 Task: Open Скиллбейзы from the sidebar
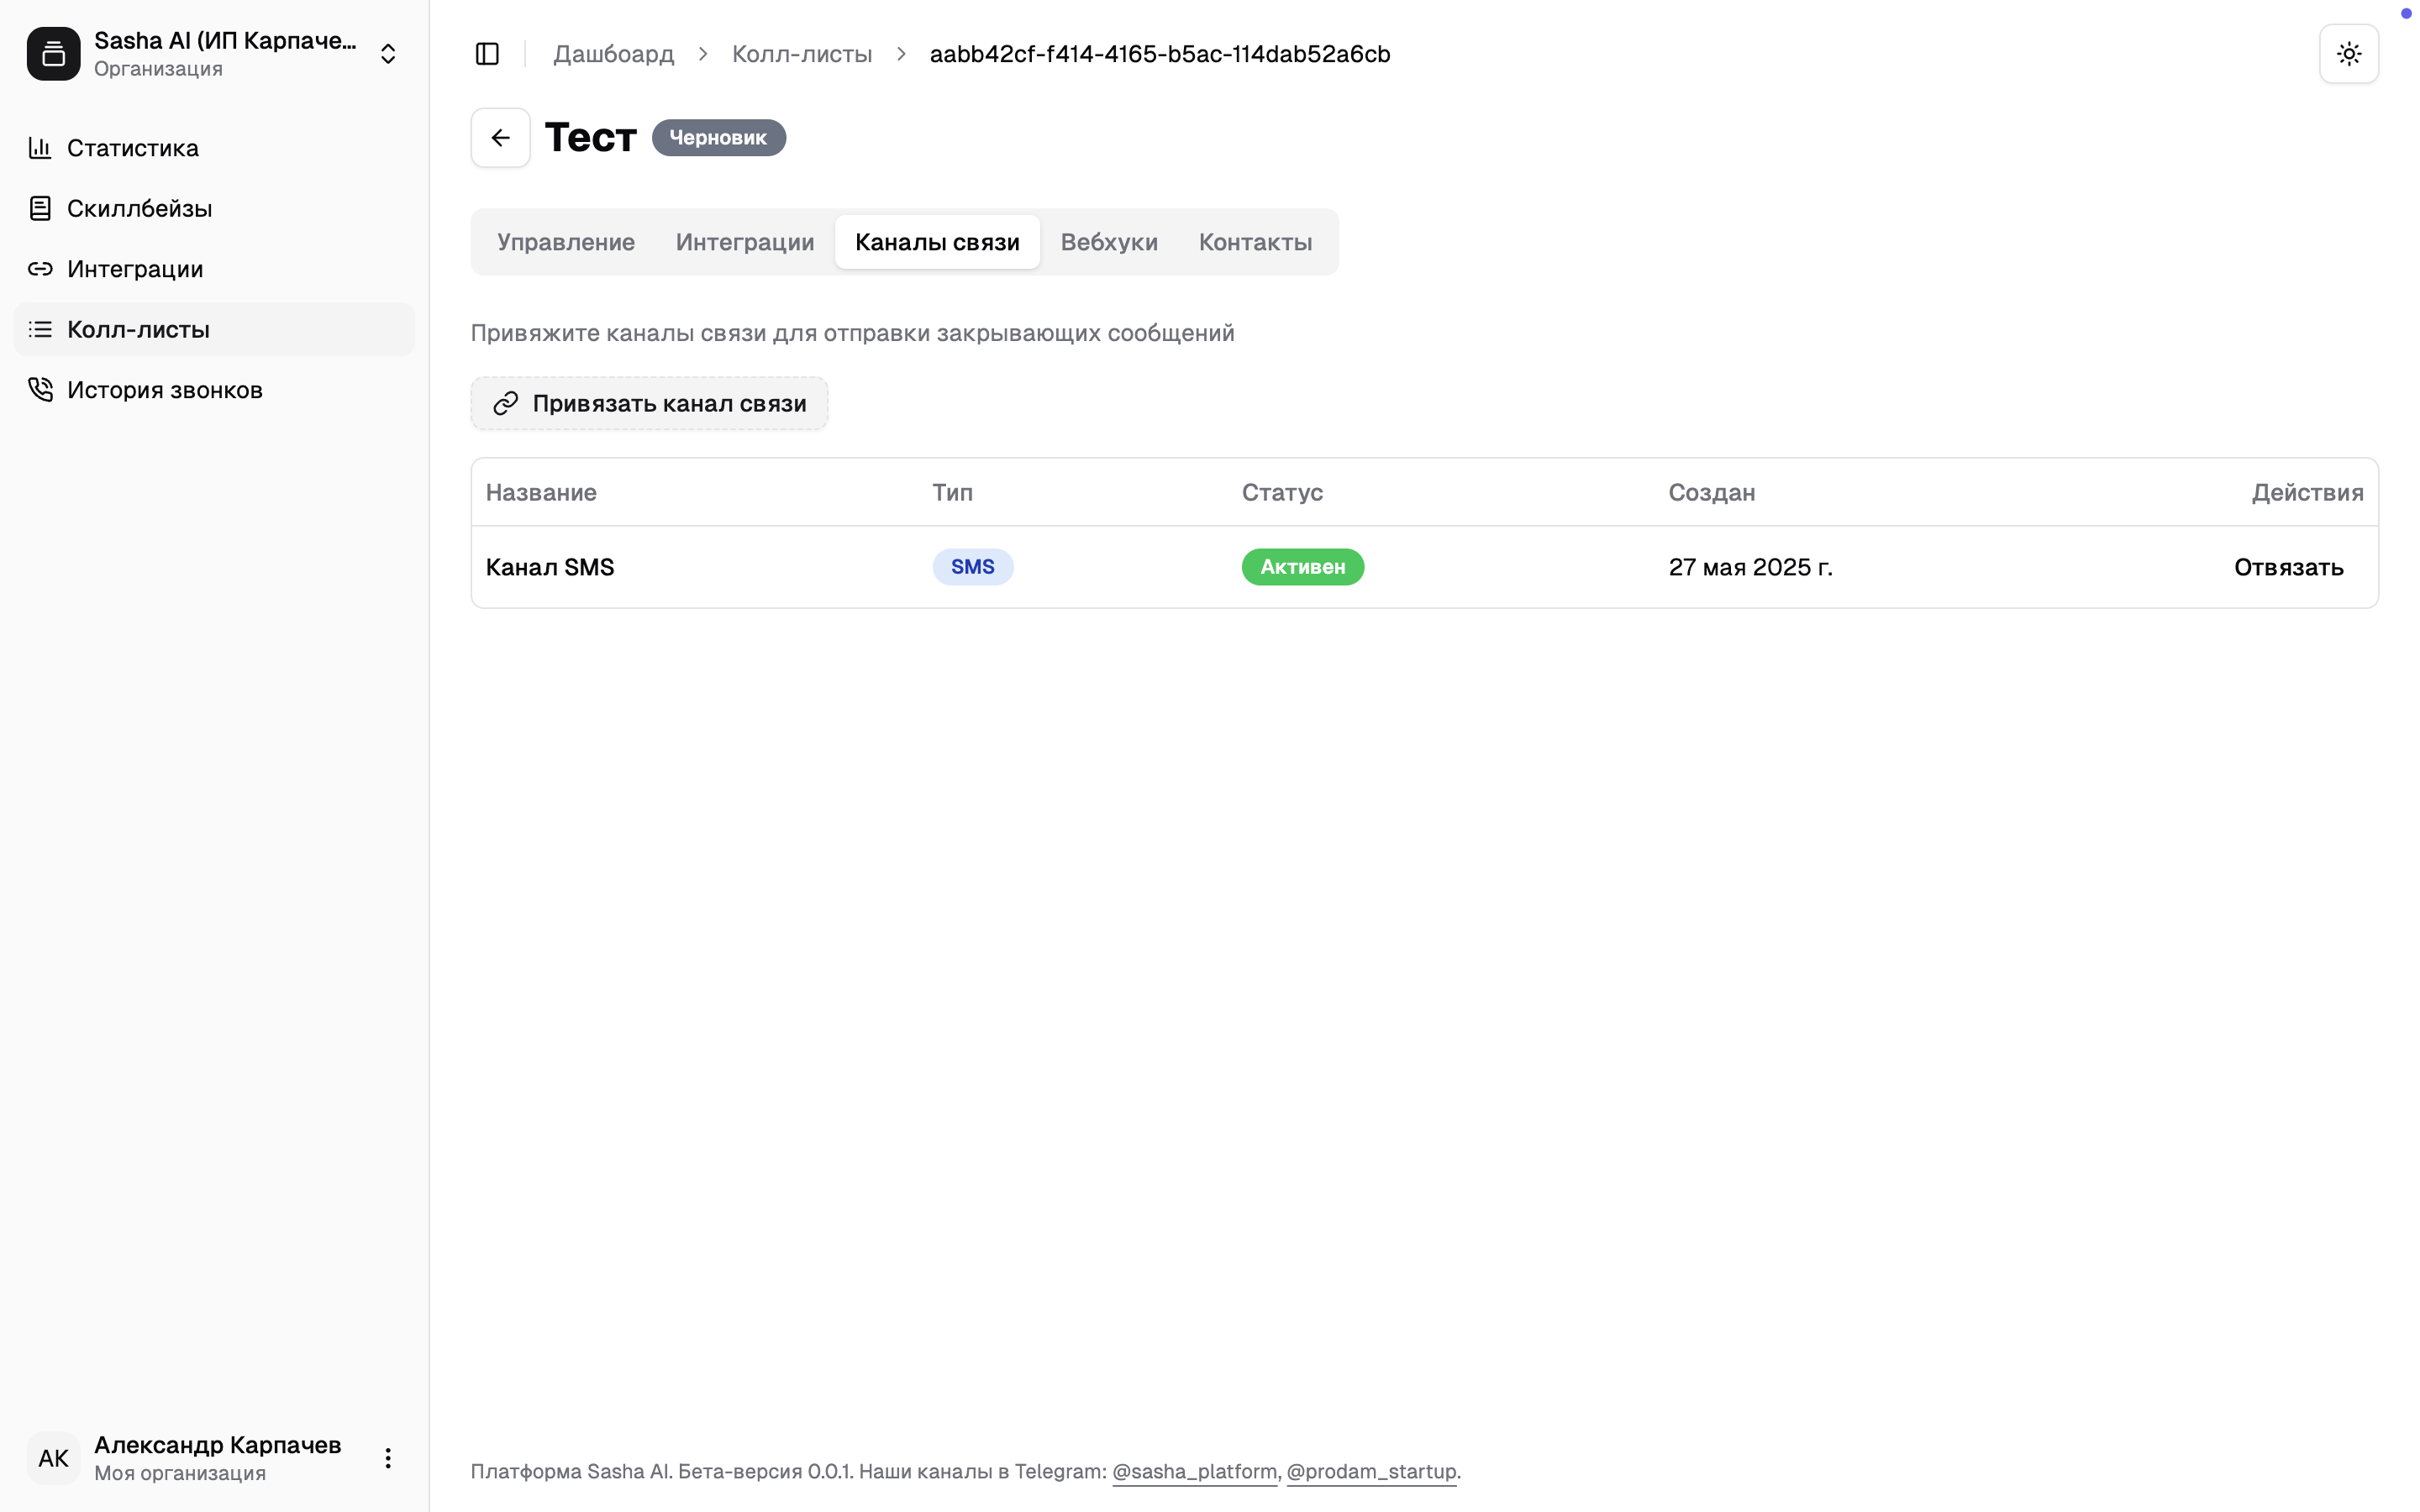coord(139,208)
